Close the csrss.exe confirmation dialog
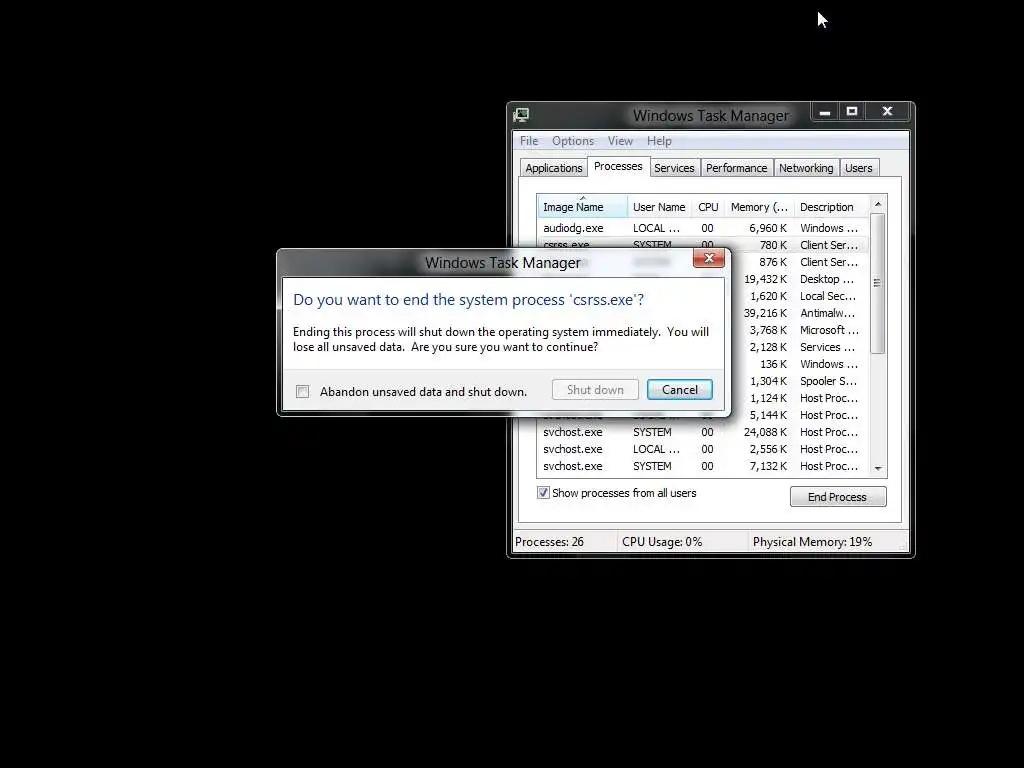 coord(709,259)
